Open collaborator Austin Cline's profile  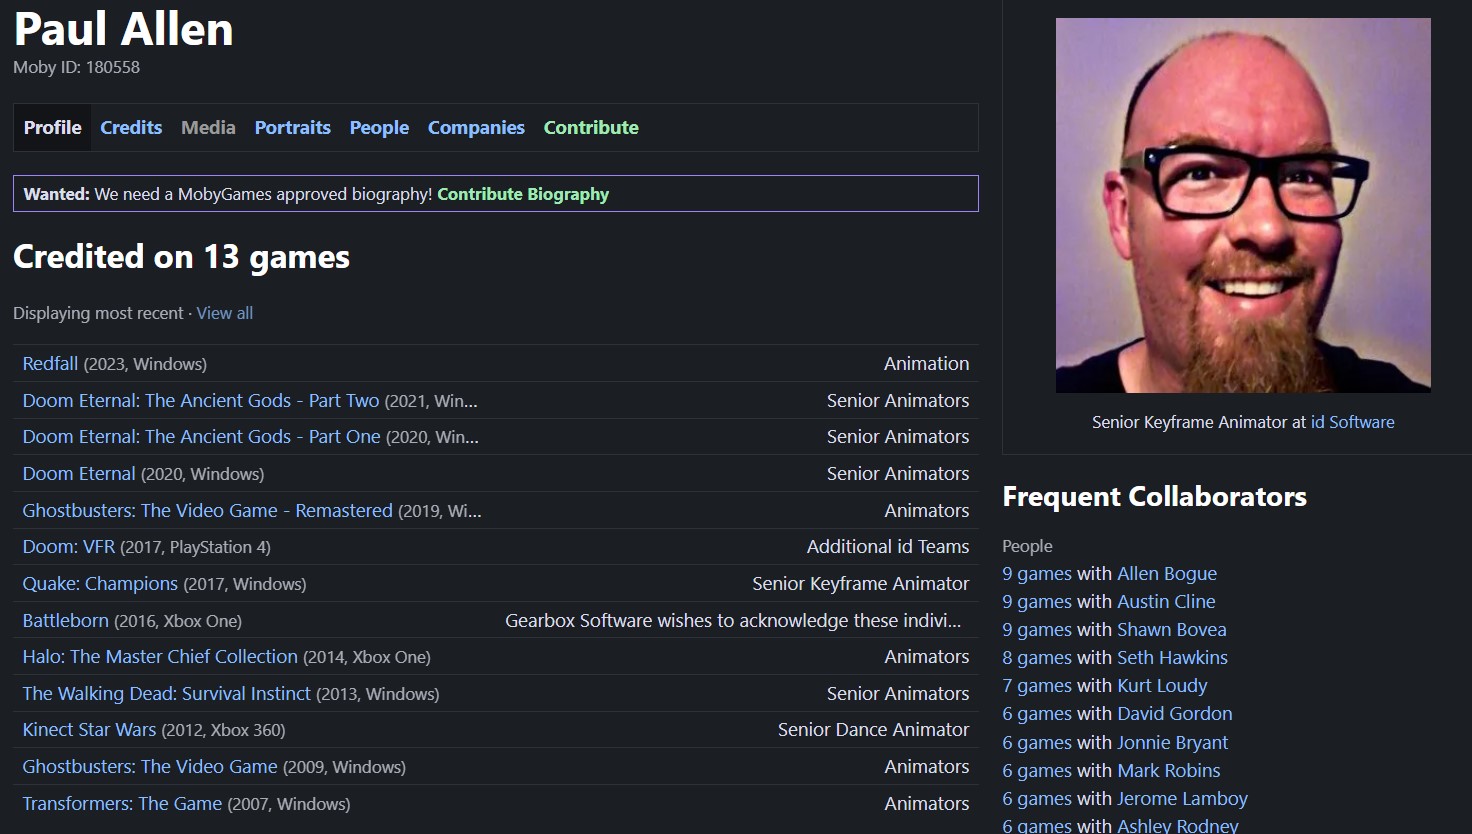click(1166, 602)
